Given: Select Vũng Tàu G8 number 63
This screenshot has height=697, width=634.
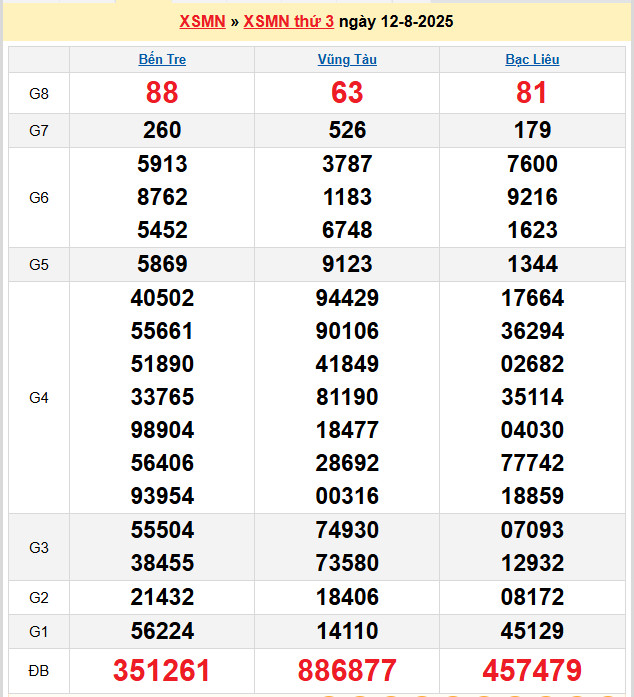Looking at the screenshot, I should click(347, 92).
